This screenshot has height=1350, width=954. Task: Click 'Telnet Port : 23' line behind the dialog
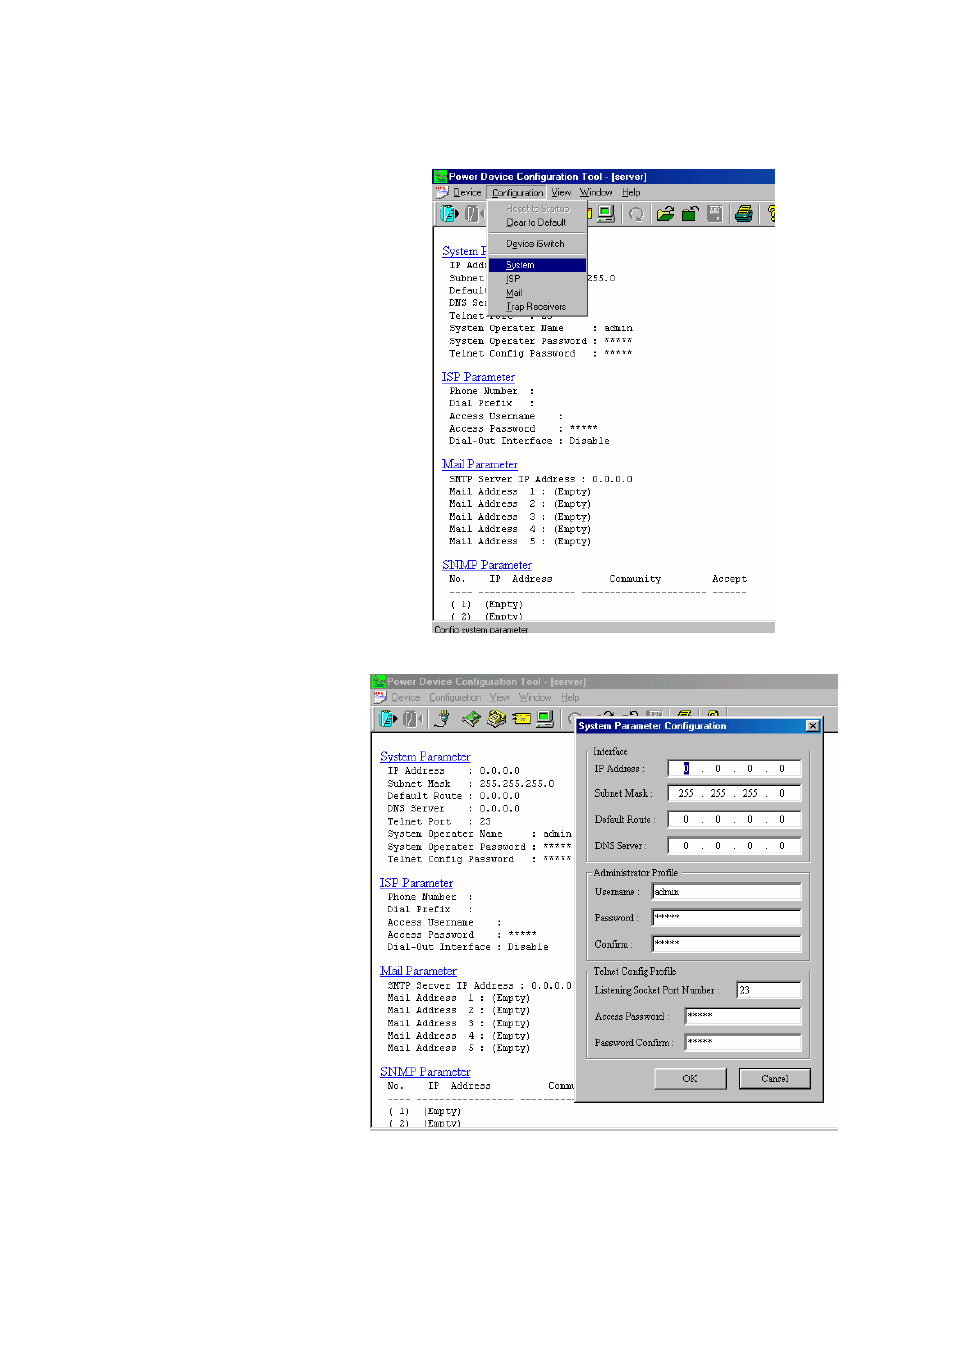point(439,822)
